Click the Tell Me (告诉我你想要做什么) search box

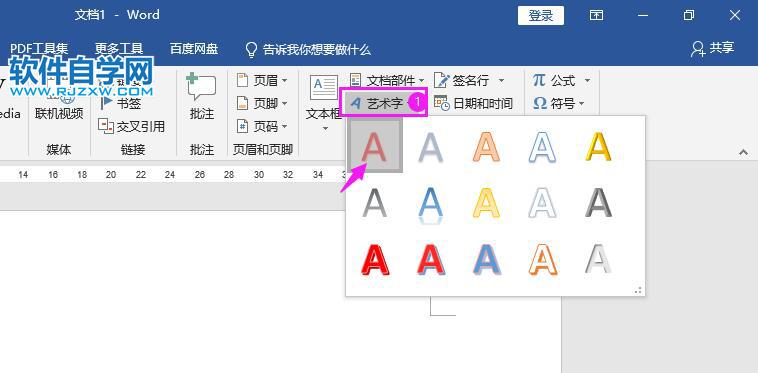[308, 49]
